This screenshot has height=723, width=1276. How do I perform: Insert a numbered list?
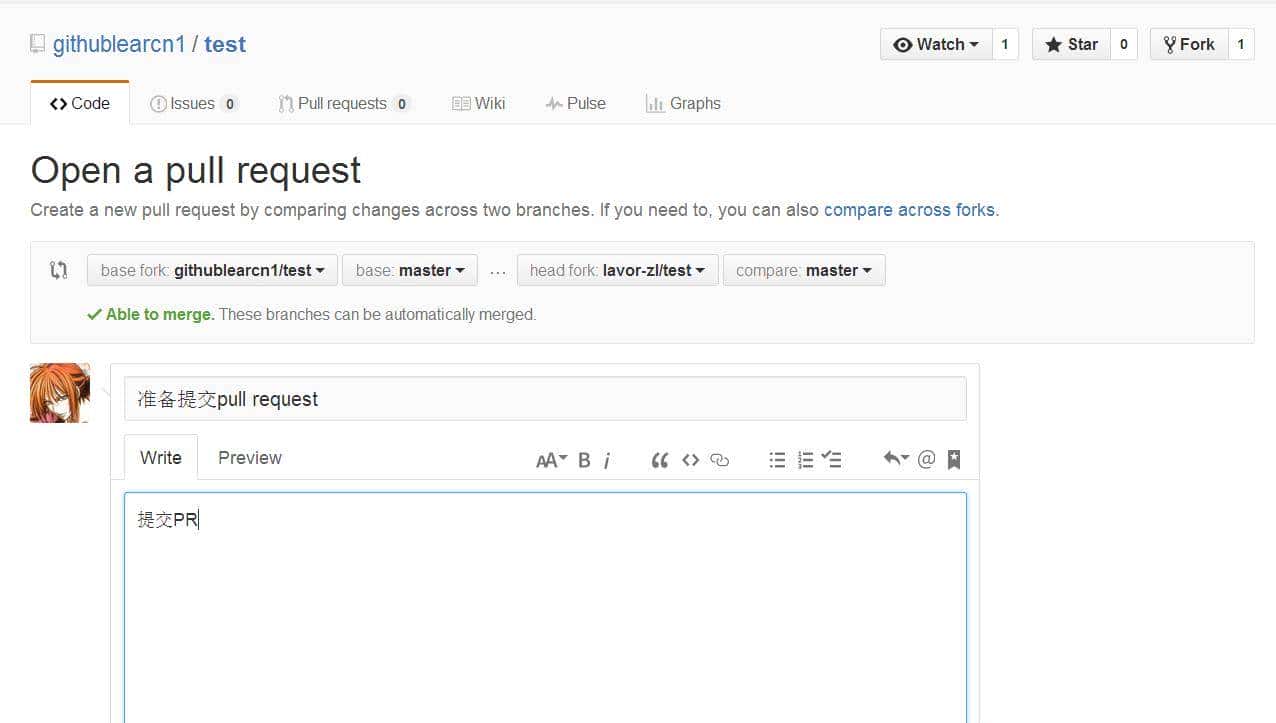pos(805,460)
